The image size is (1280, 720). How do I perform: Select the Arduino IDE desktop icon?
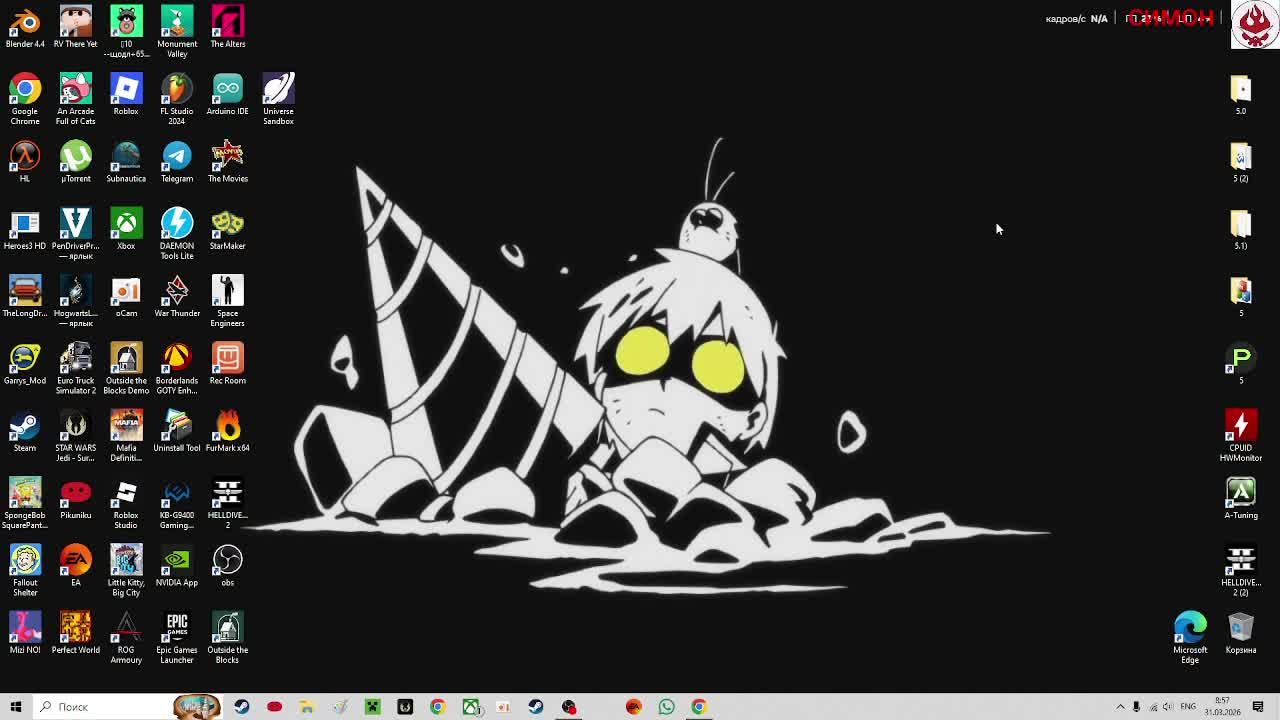[227, 94]
